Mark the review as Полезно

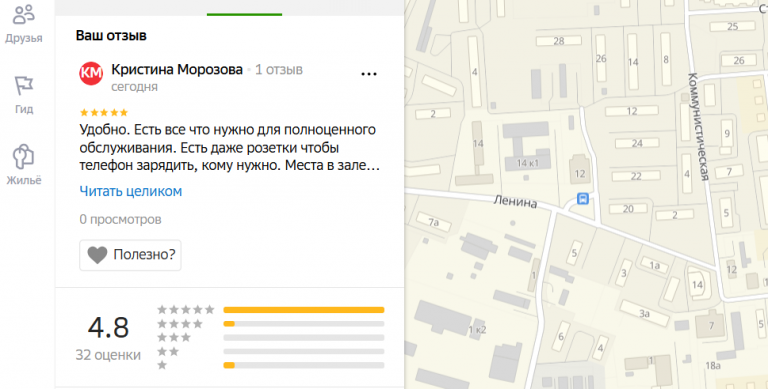pyautogui.click(x=130, y=255)
